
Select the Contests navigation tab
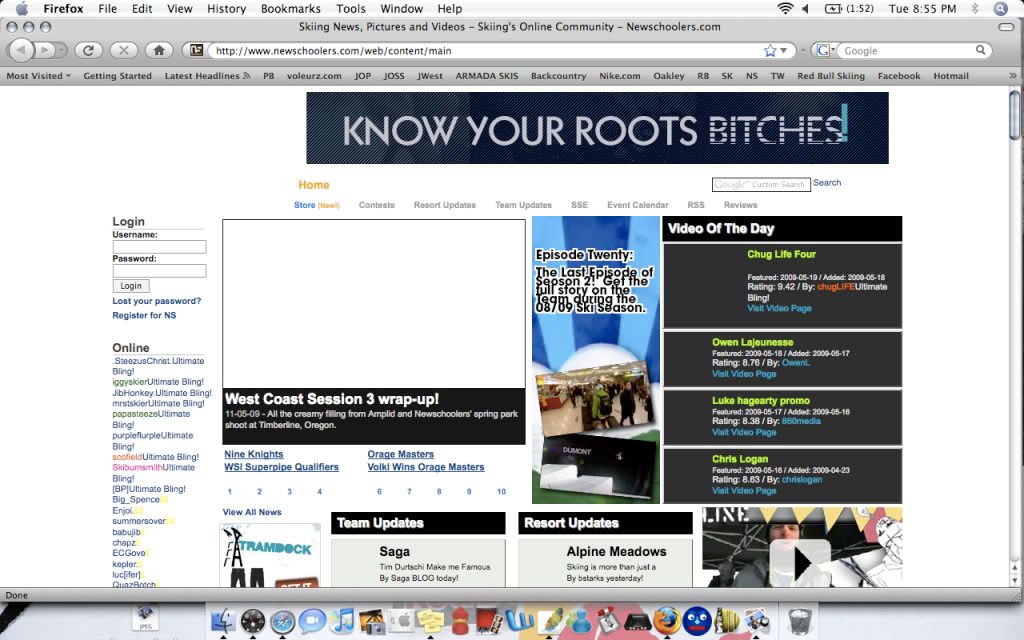click(377, 205)
